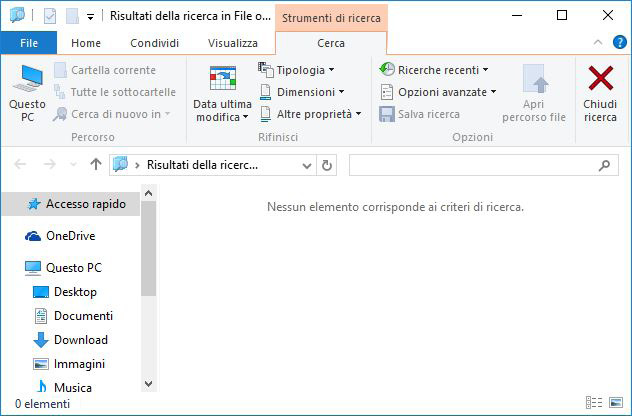Open the File menu tab
Viewport: 632px width, 416px height.
(29, 43)
